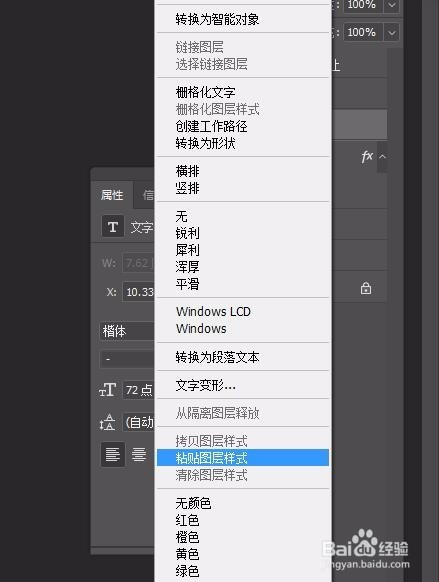439x582 pixels.
Task: Set layer color to 绿色
Action: (x=243, y=571)
